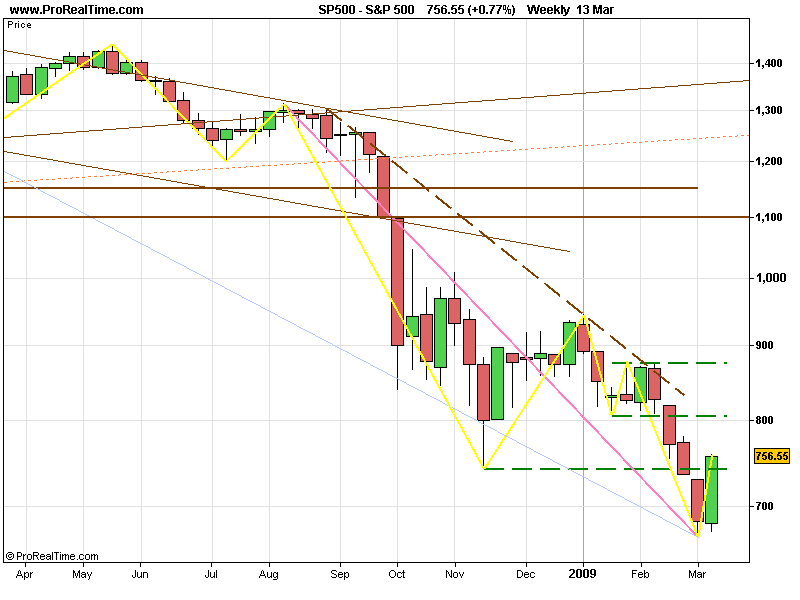Viewport: 800px width, 600px height.
Task: Click the Sep label on time axis
Action: pyautogui.click(x=340, y=574)
